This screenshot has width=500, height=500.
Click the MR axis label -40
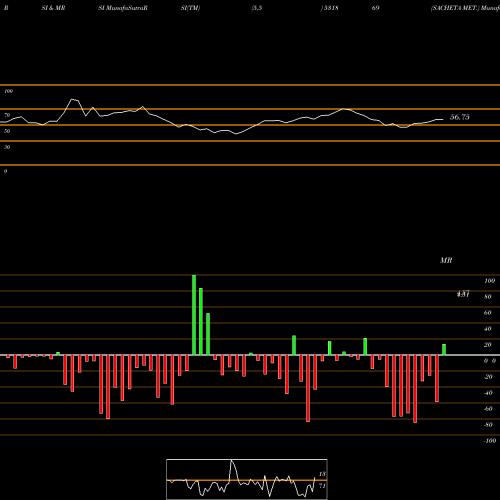pos(488,393)
